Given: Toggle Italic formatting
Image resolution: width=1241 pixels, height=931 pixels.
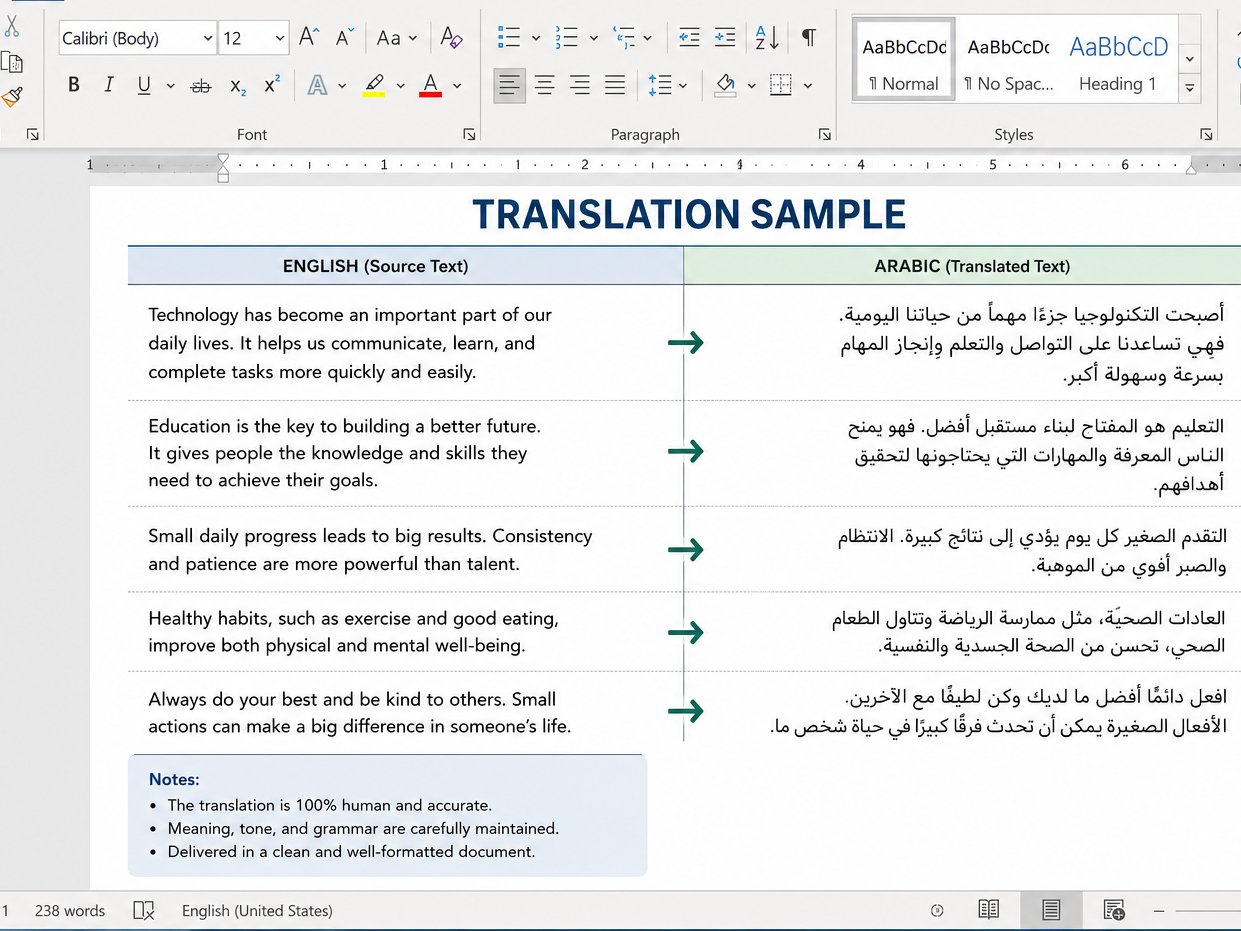Looking at the screenshot, I should click(x=108, y=86).
